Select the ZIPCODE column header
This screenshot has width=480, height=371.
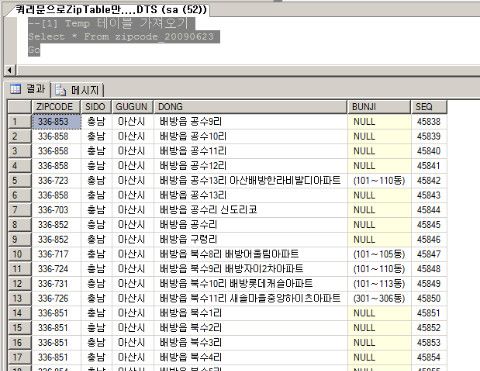[x=56, y=107]
